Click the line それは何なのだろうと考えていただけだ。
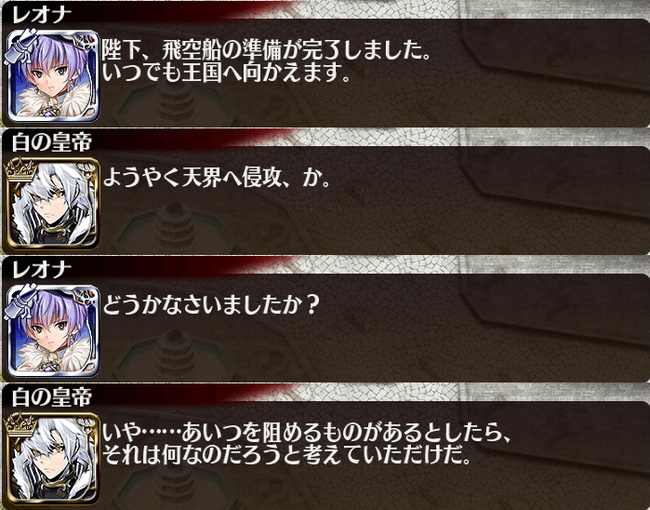 287,455
